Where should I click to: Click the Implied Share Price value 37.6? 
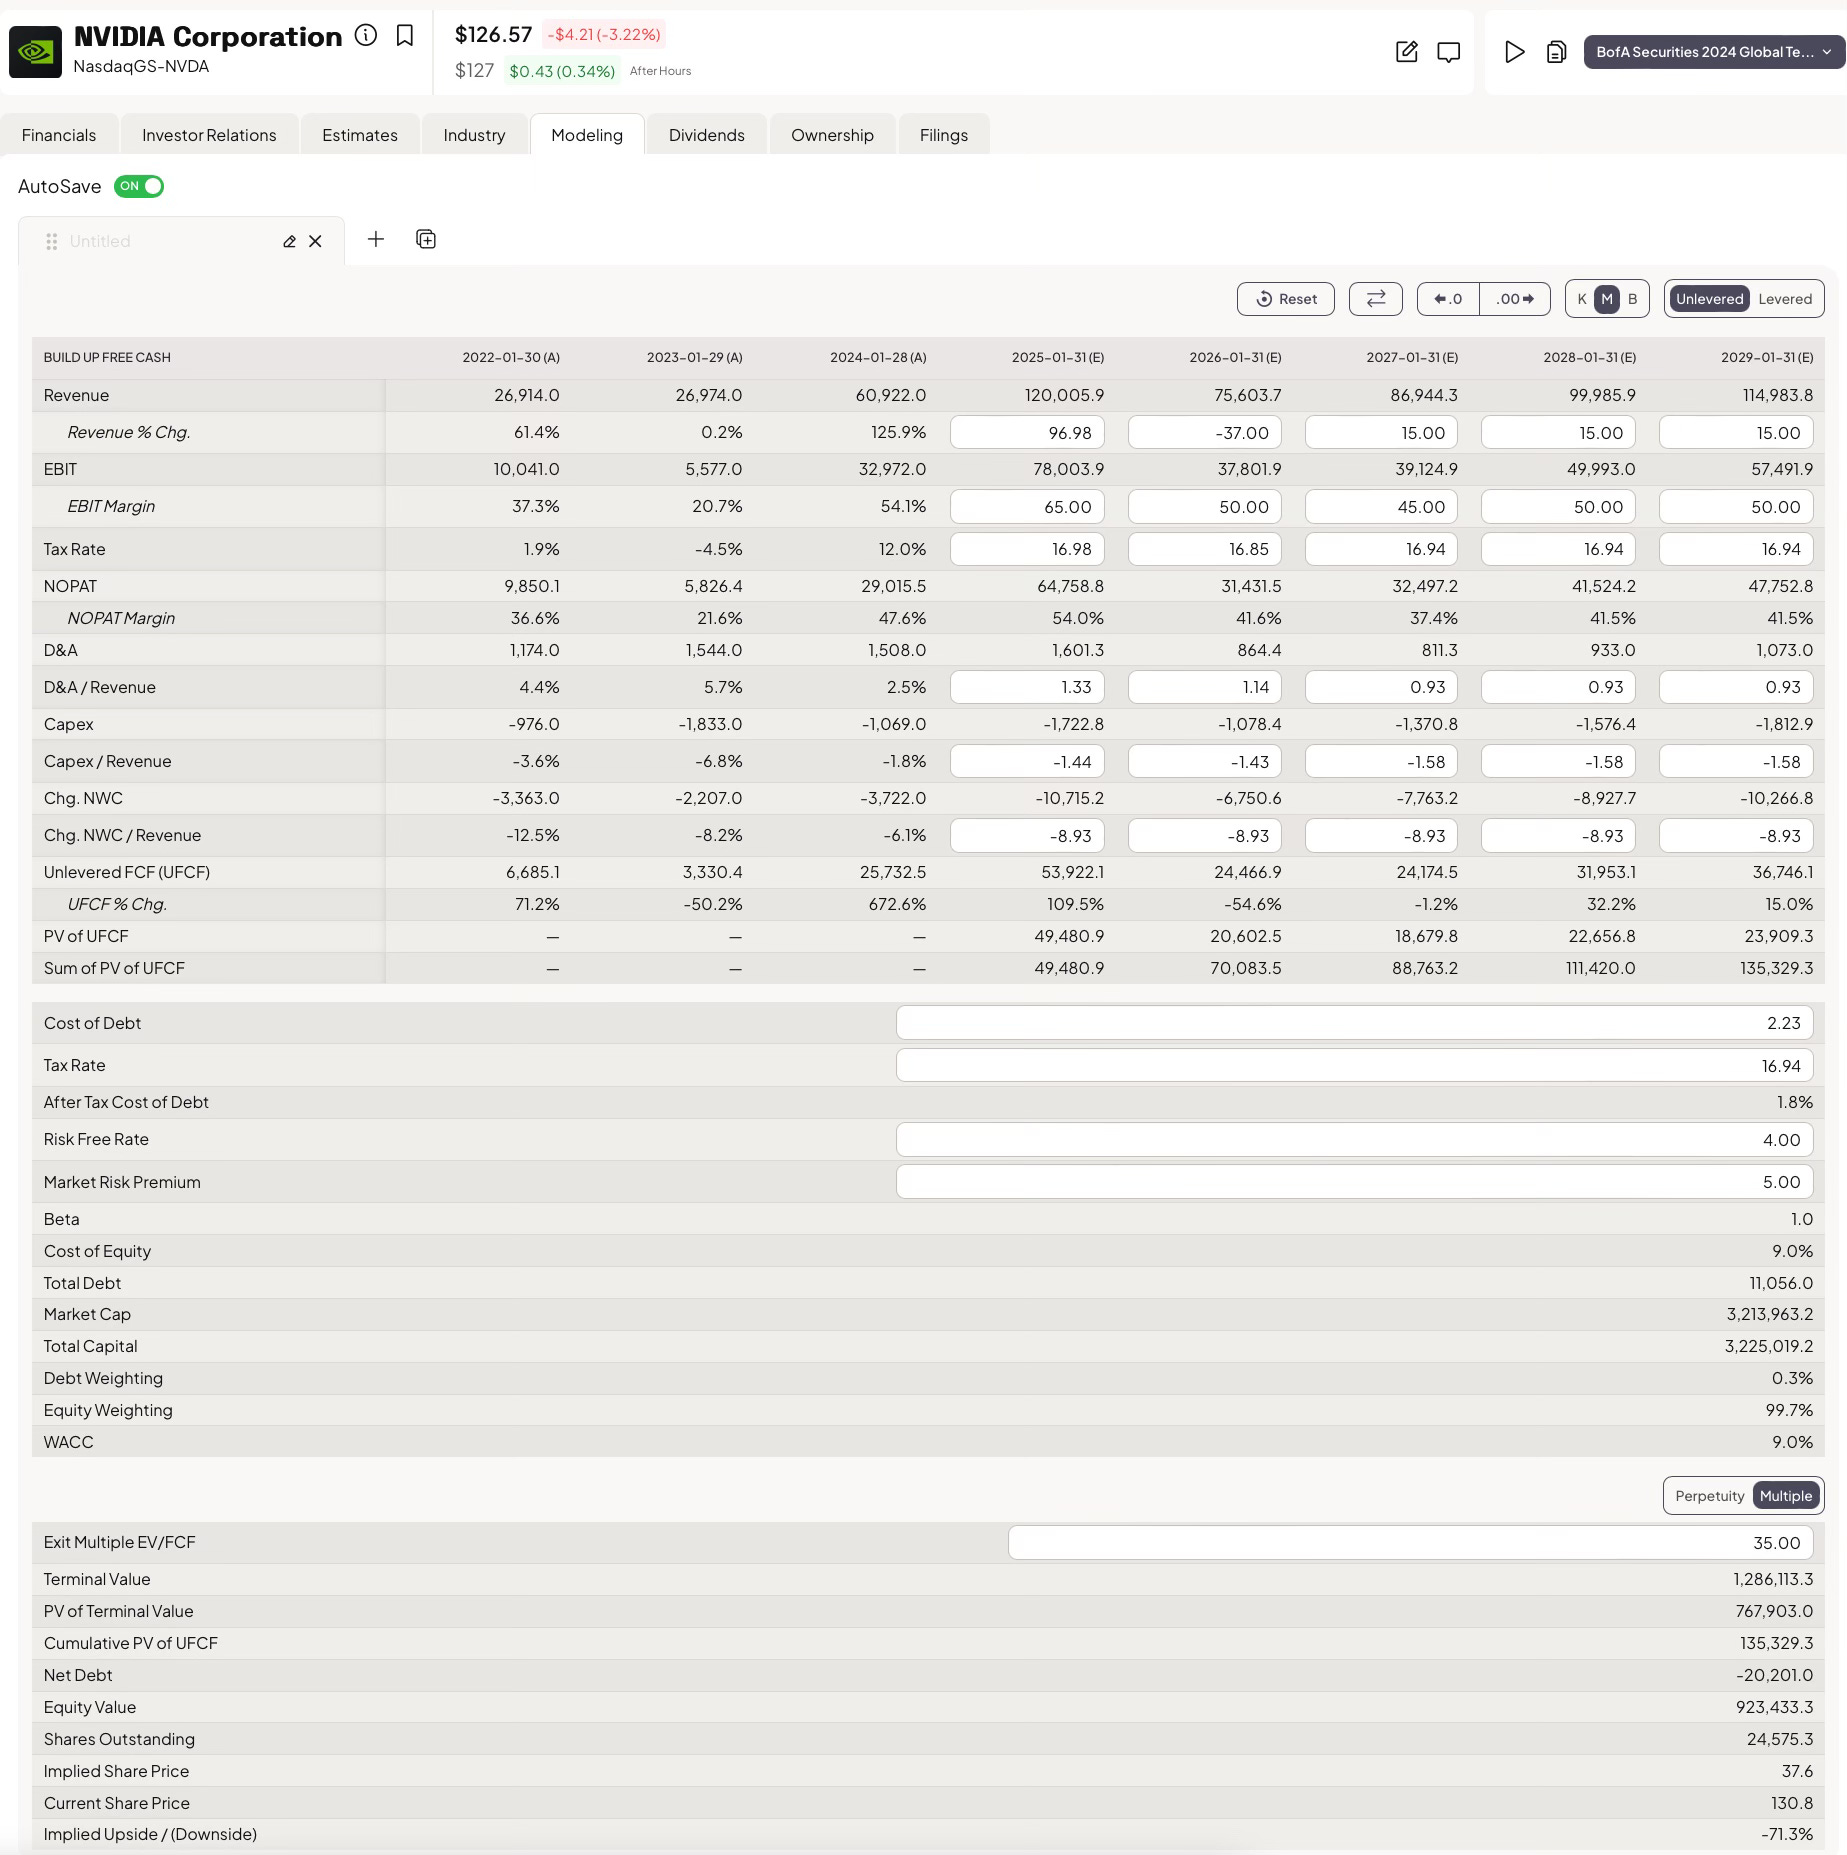(x=1797, y=1771)
